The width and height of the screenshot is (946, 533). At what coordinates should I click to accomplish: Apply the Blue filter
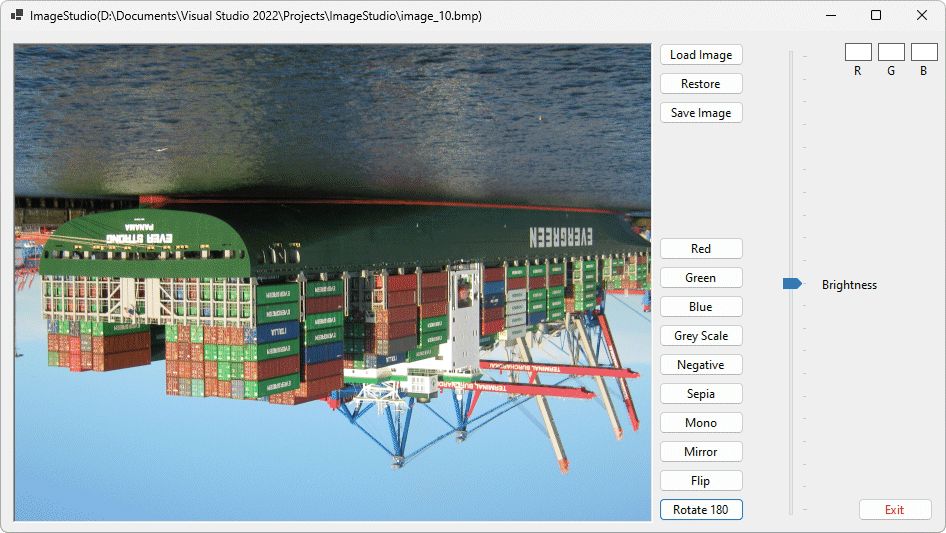(x=701, y=307)
